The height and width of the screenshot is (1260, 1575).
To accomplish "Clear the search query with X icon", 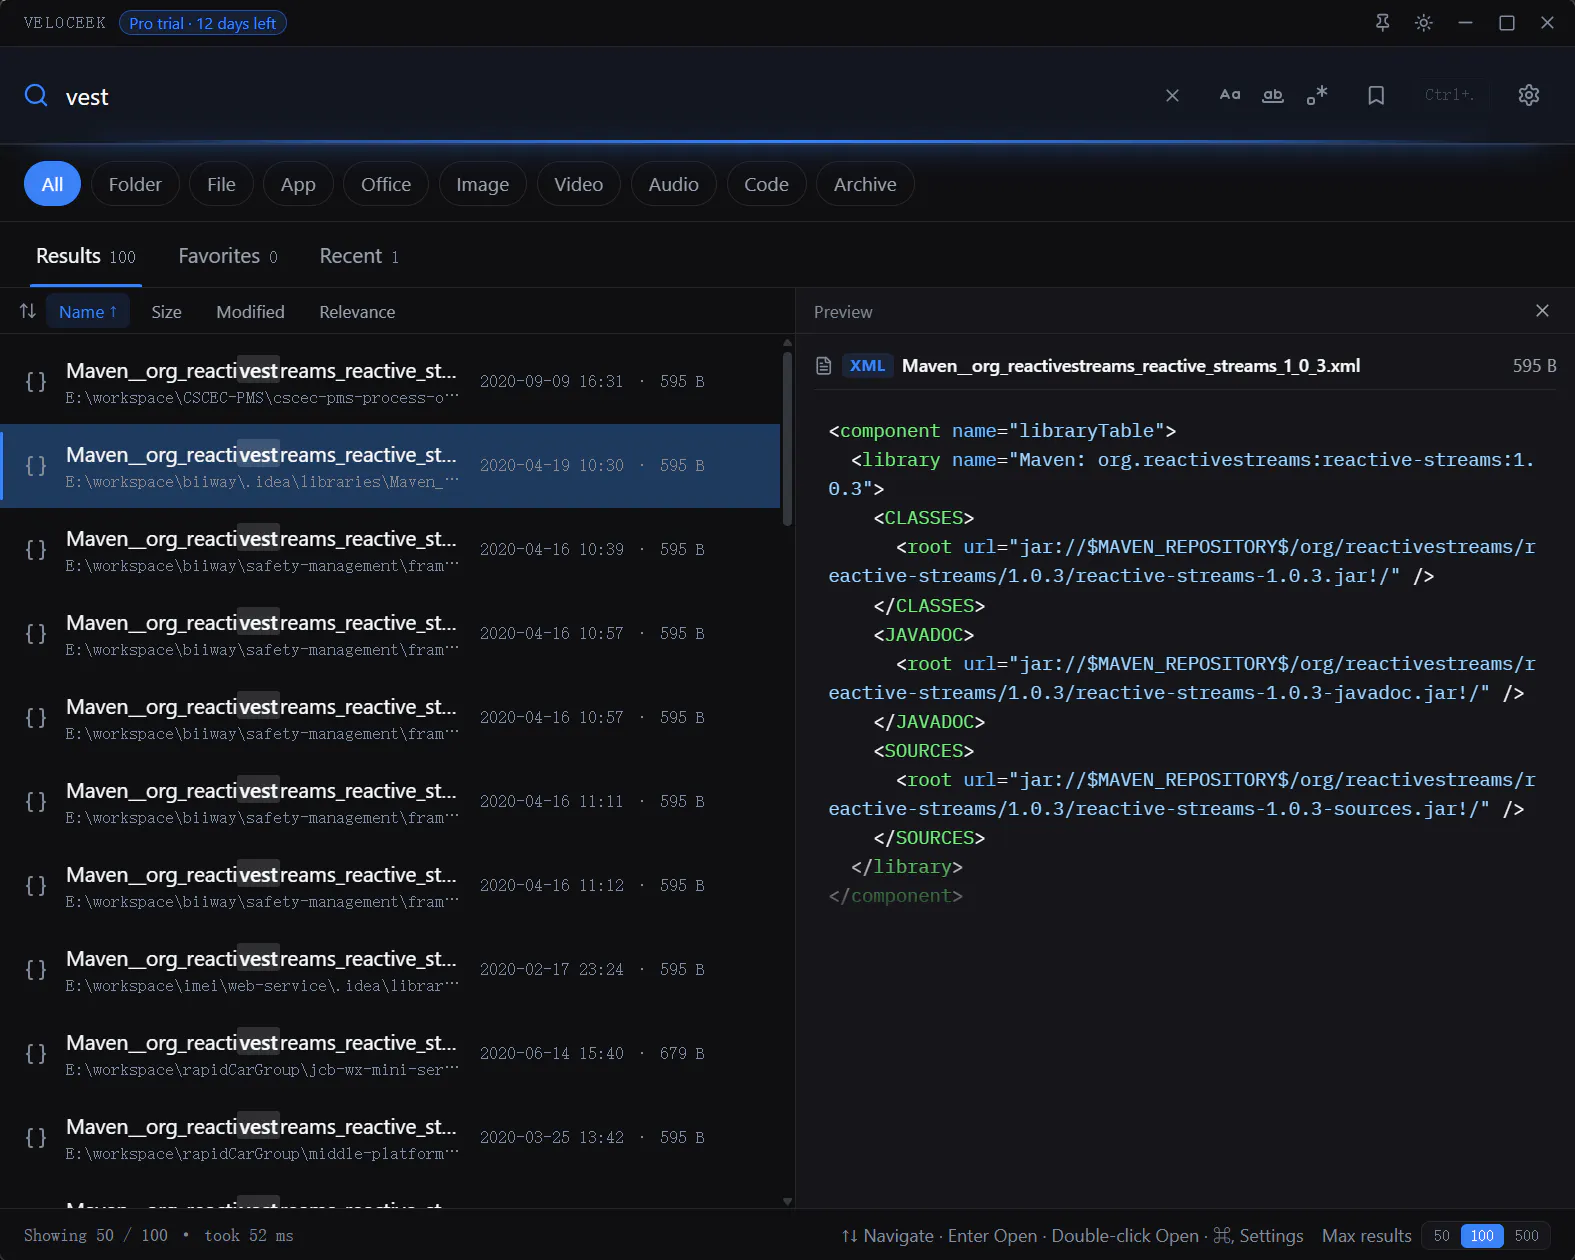I will pyautogui.click(x=1172, y=96).
